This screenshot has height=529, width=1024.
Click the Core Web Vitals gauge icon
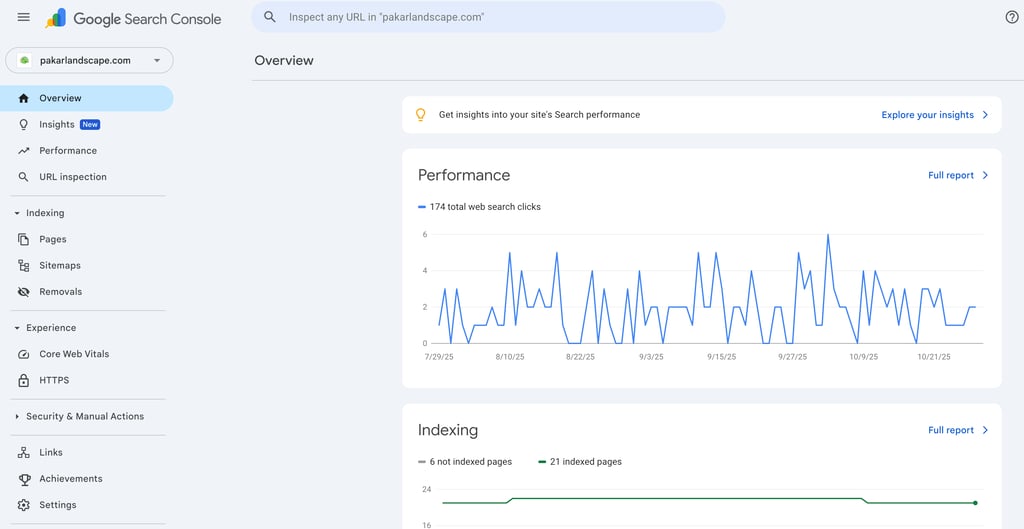24,354
